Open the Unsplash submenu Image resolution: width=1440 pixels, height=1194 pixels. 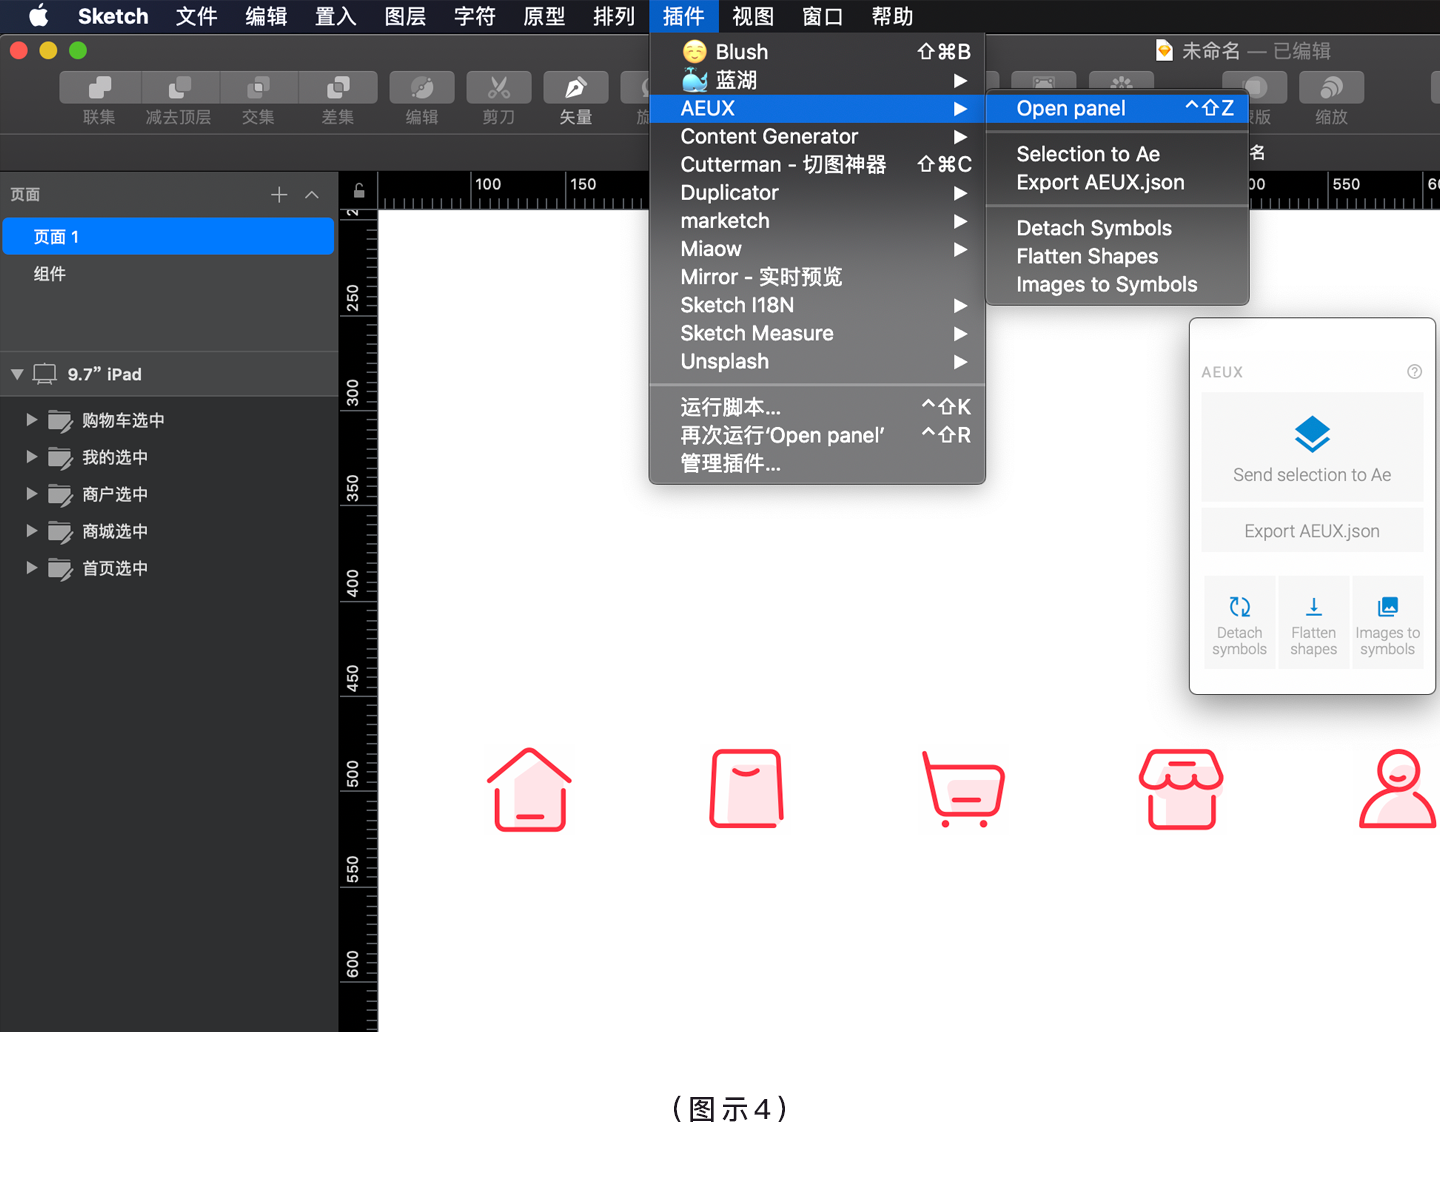point(817,361)
